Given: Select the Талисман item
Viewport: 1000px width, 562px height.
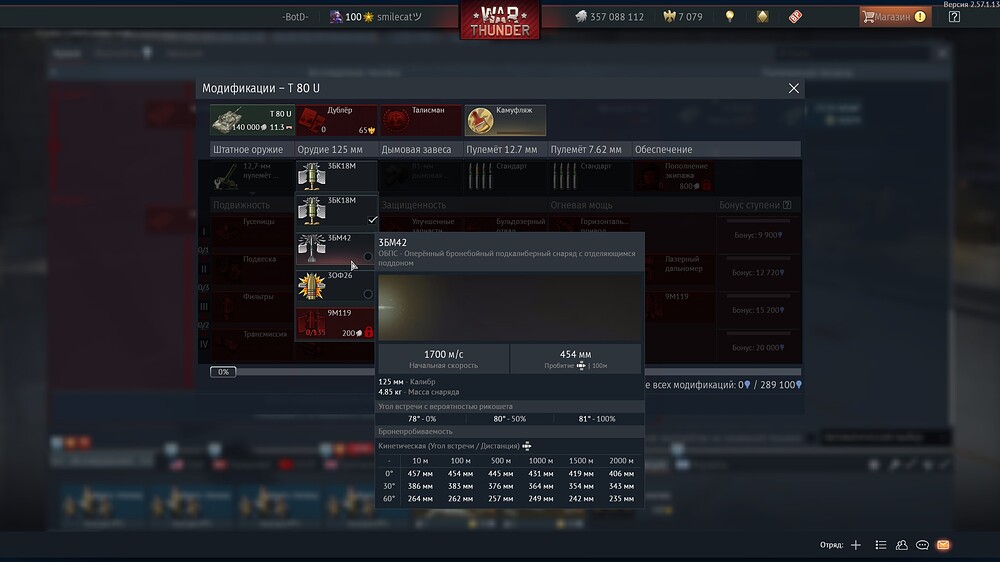Looking at the screenshot, I should pos(421,121).
